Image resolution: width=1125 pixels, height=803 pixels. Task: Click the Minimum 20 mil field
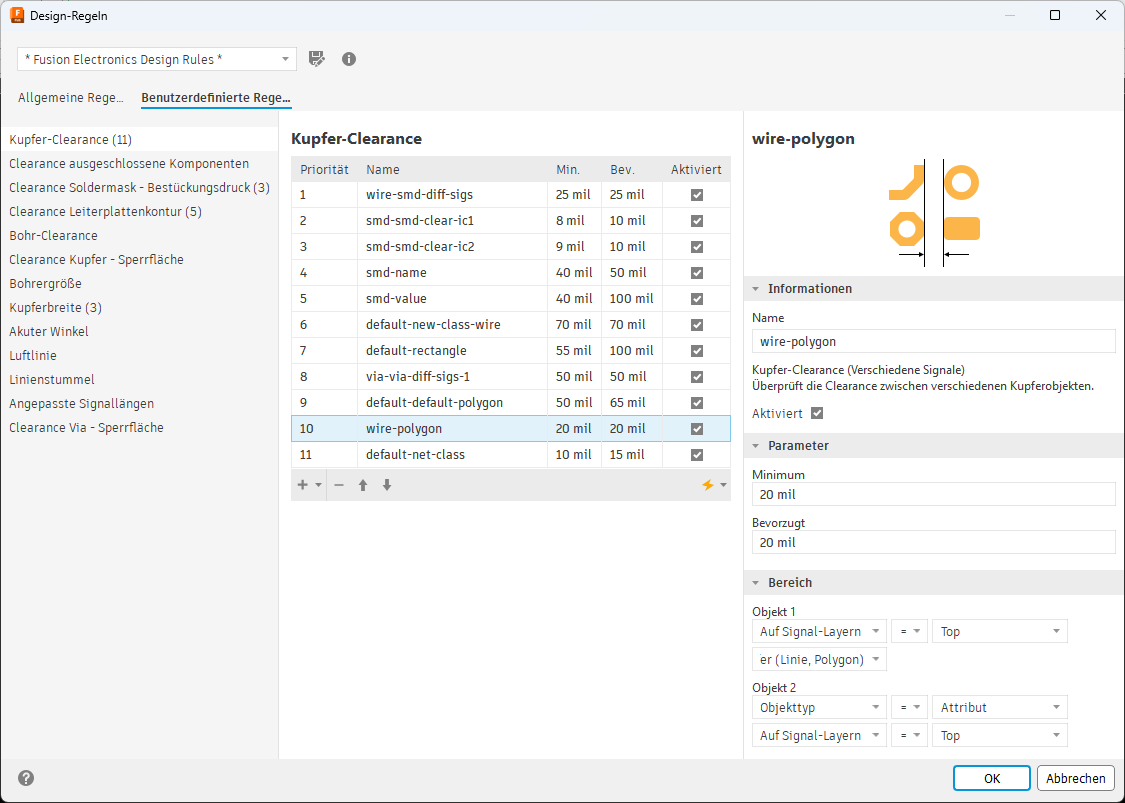pyautogui.click(x=933, y=494)
